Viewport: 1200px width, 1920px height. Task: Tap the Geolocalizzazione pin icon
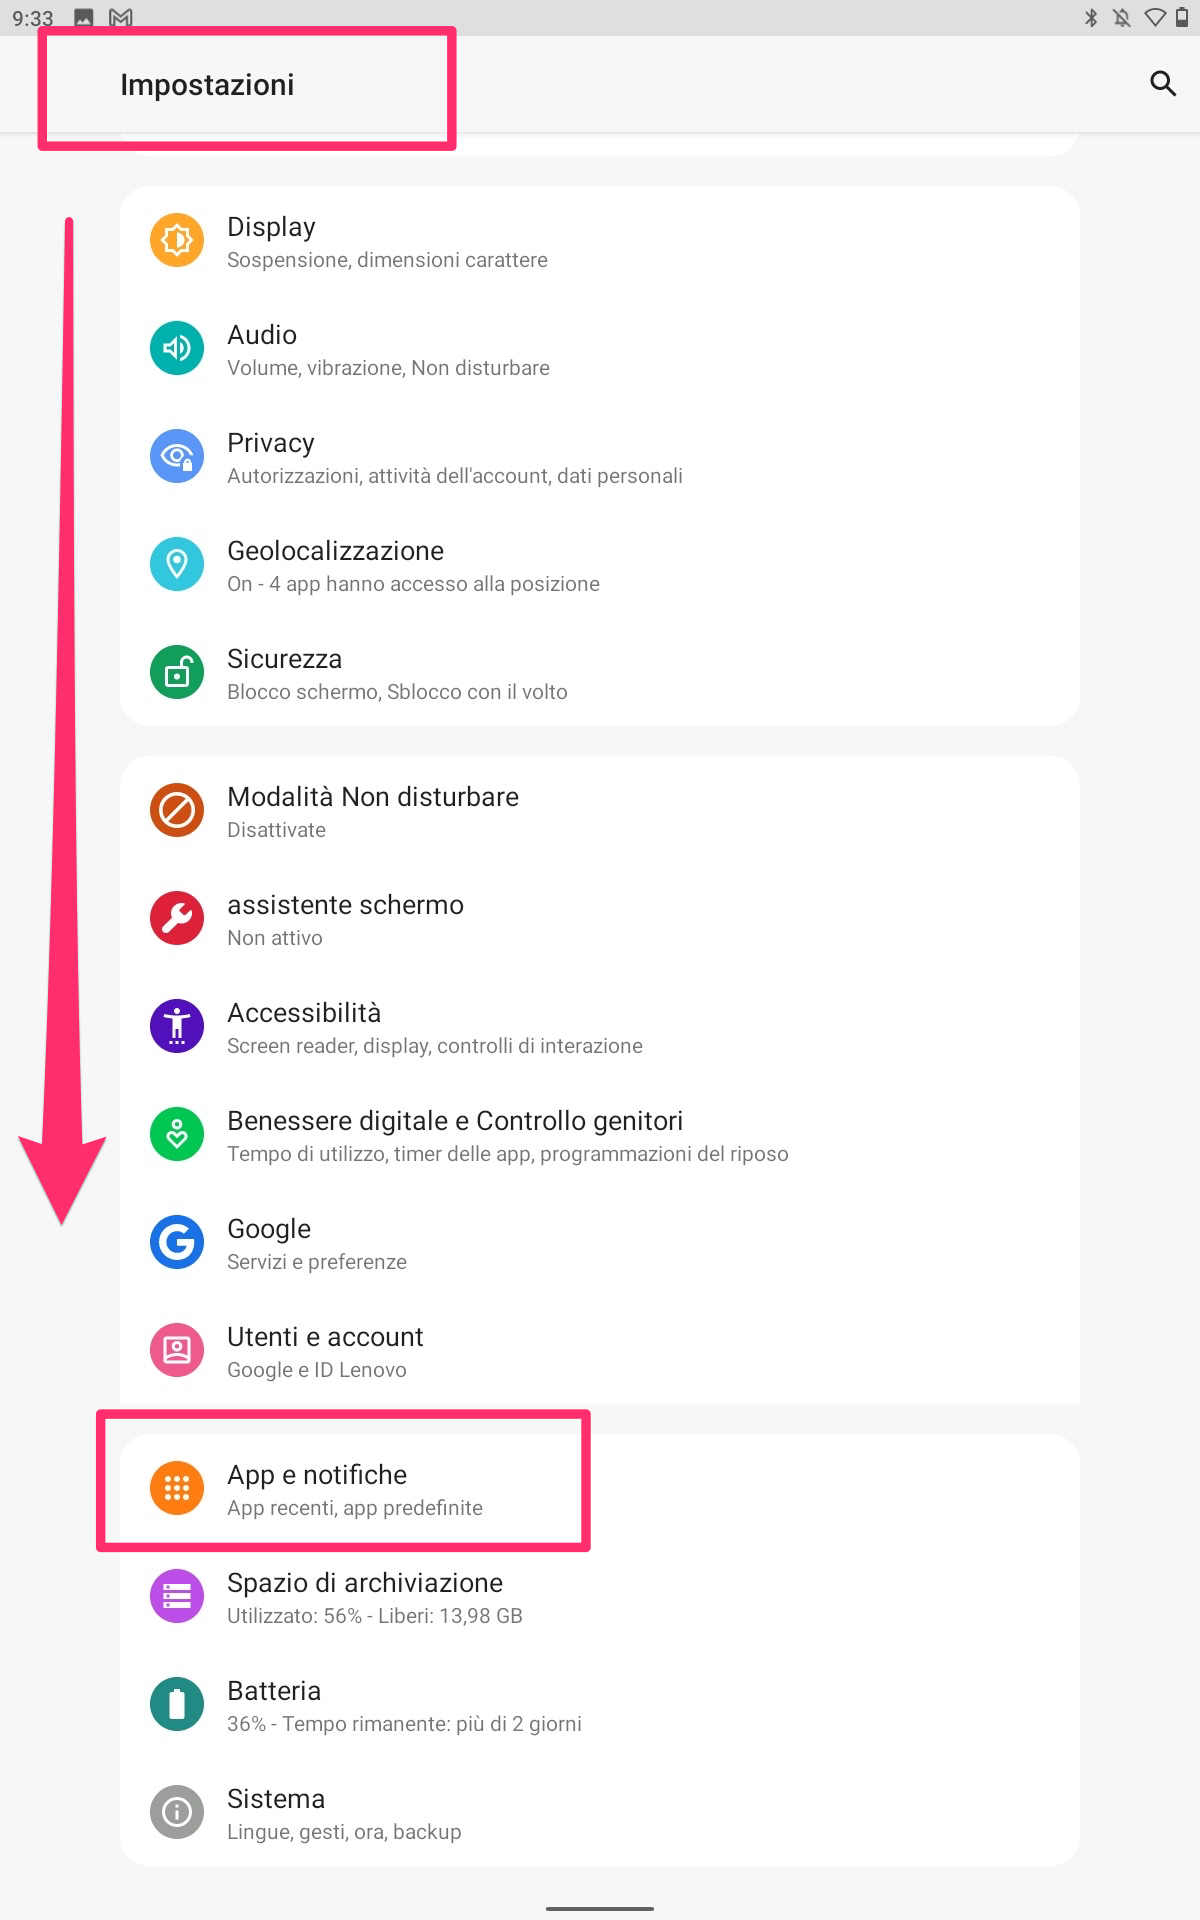tap(177, 564)
